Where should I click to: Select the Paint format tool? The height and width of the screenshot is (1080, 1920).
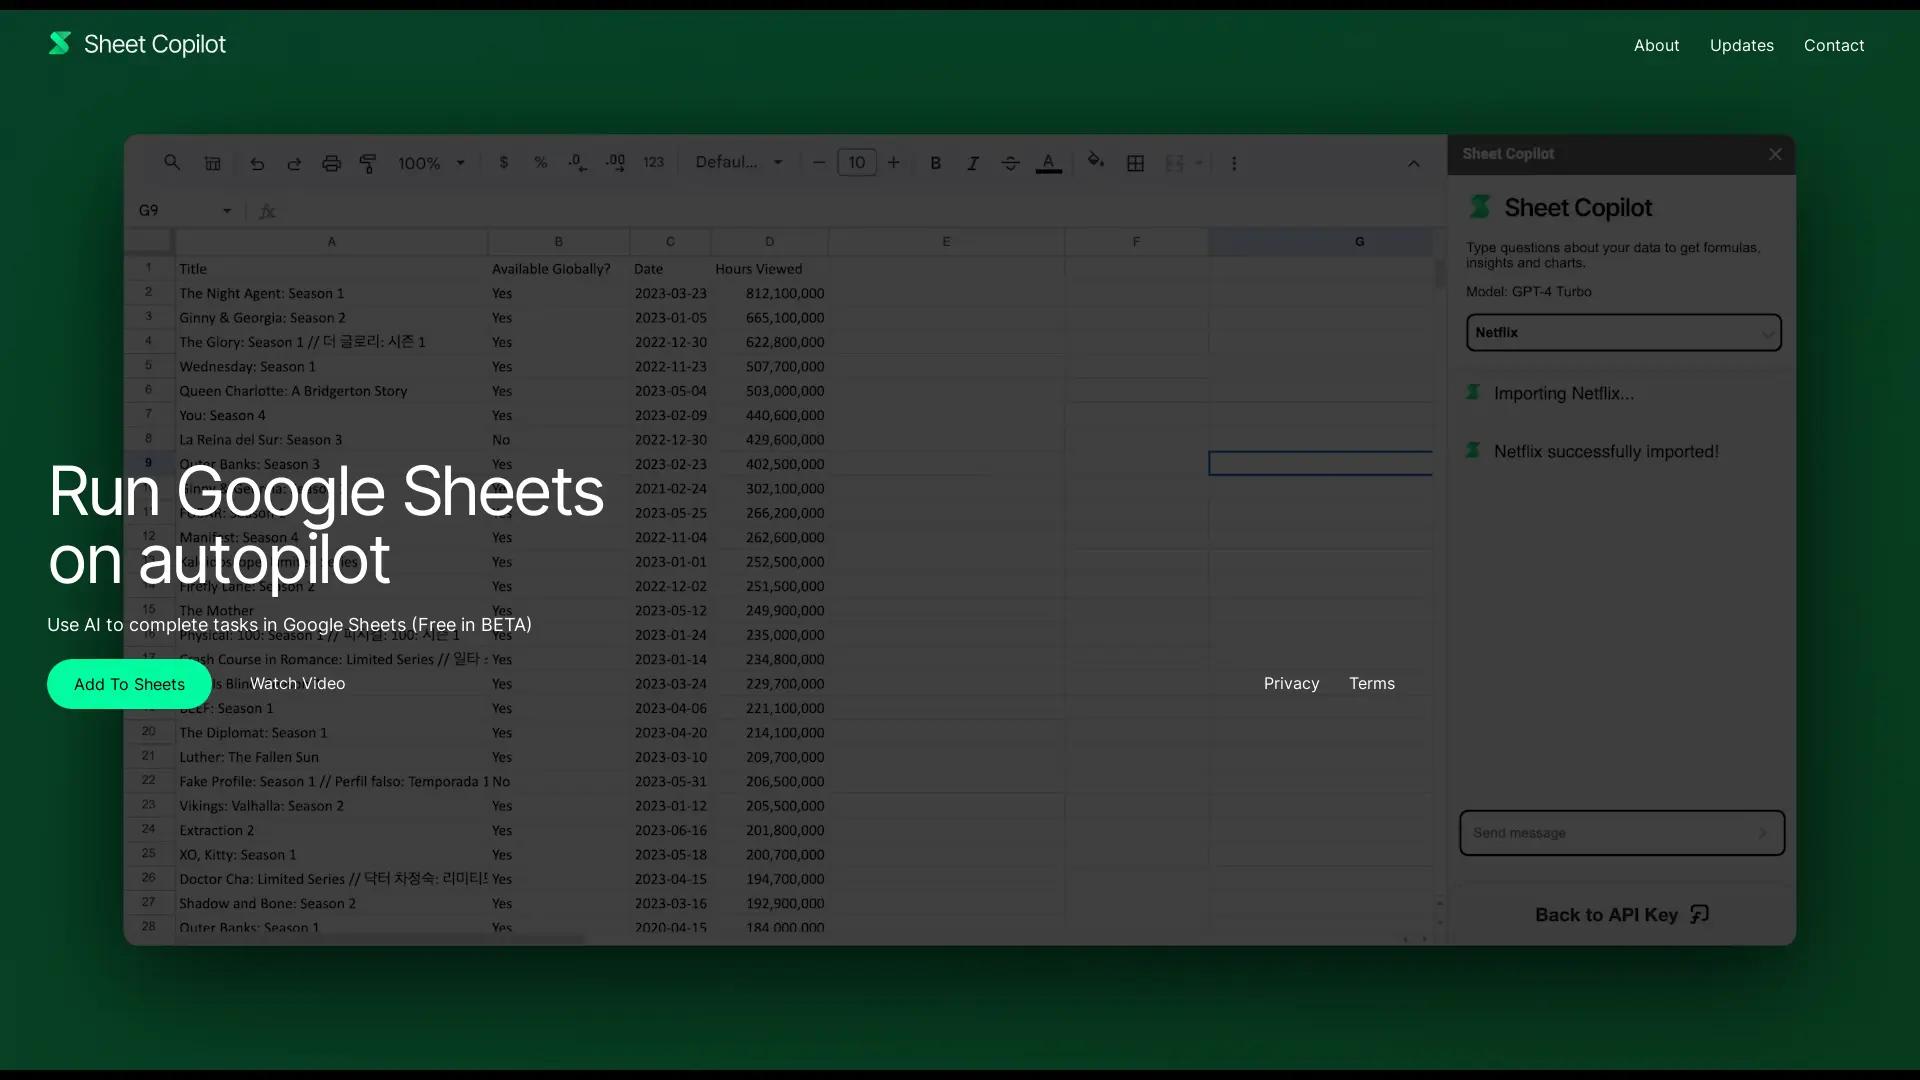pos(368,162)
